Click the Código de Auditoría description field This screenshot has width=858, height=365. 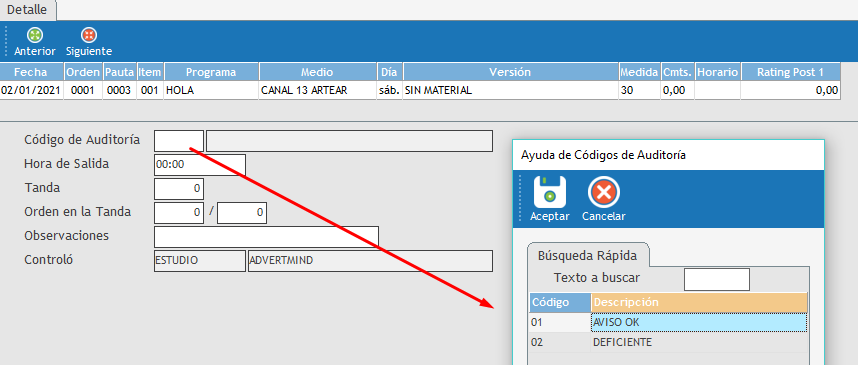pos(350,141)
